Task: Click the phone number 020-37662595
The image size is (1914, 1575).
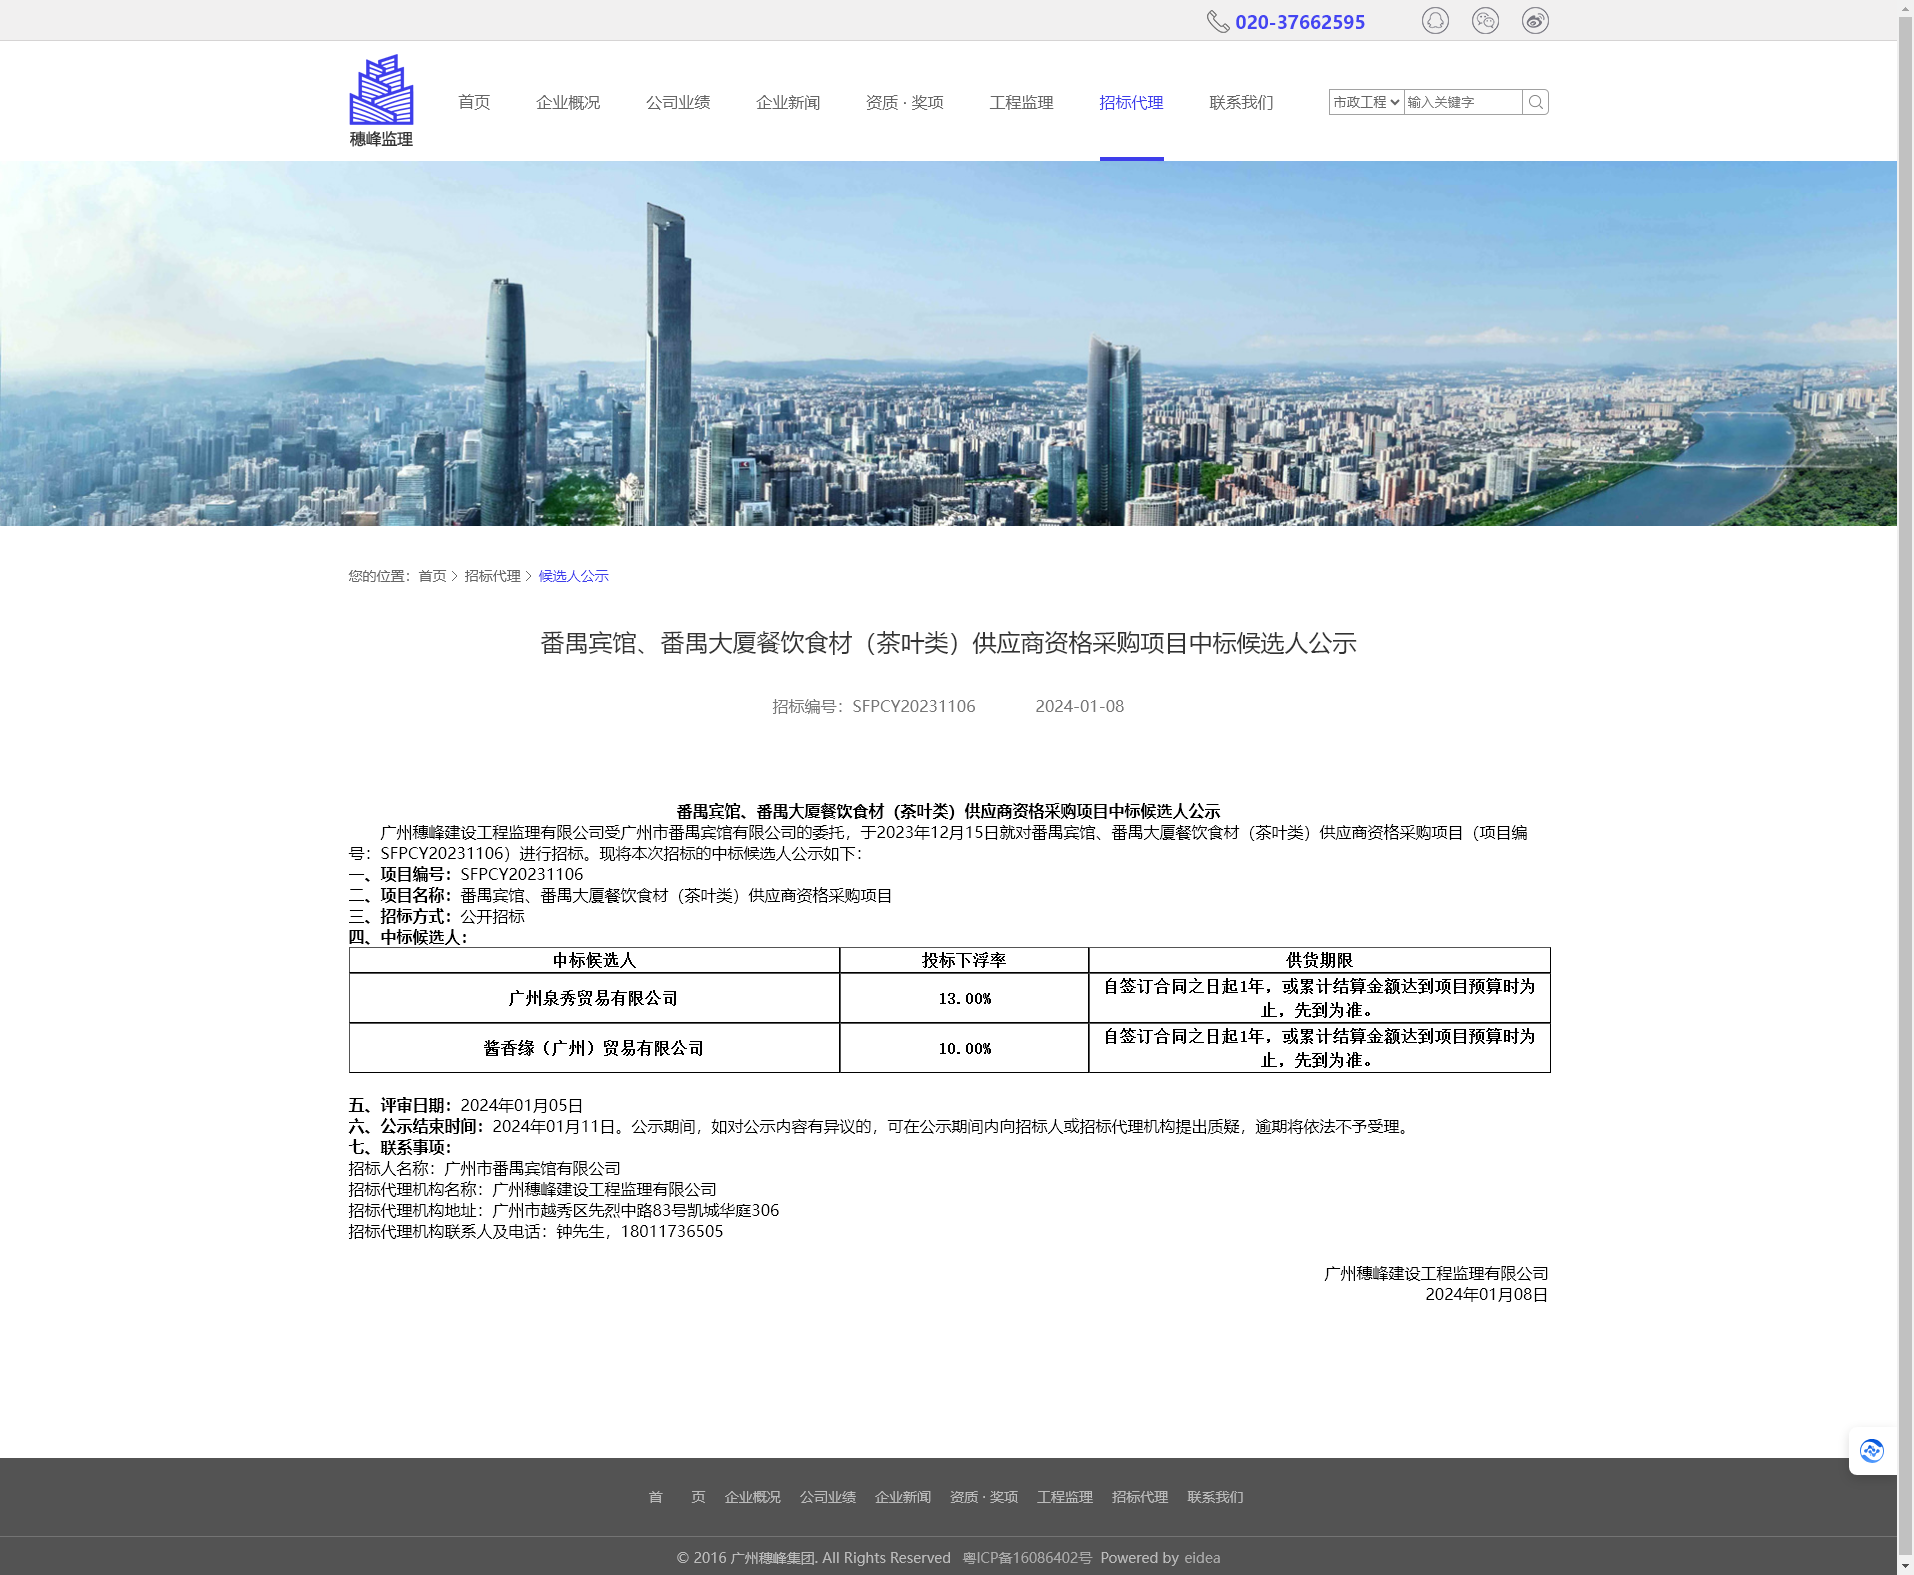Action: pos(1300,22)
